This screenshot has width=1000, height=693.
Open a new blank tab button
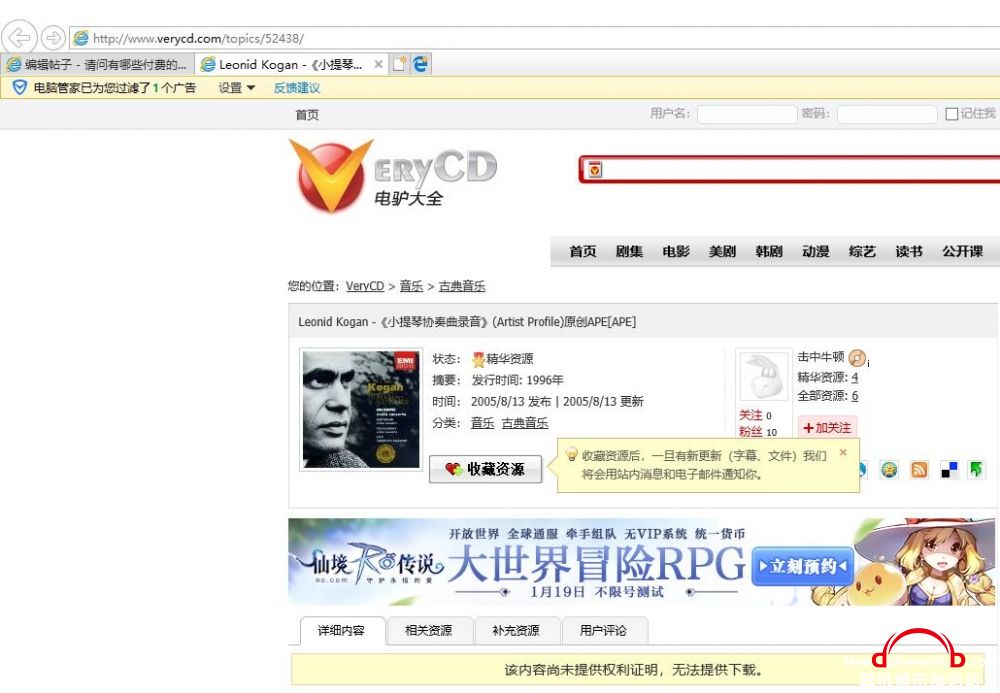399,64
